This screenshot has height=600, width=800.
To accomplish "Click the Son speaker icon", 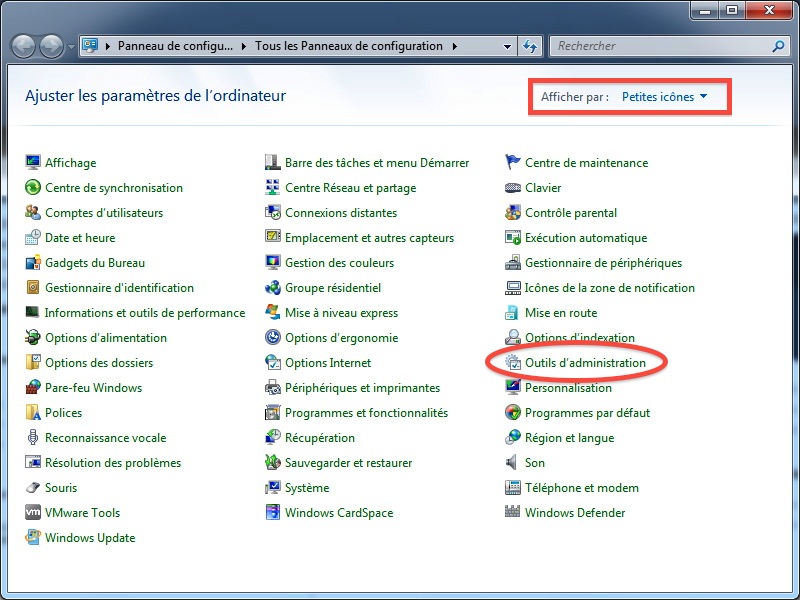I will pyautogui.click(x=512, y=462).
